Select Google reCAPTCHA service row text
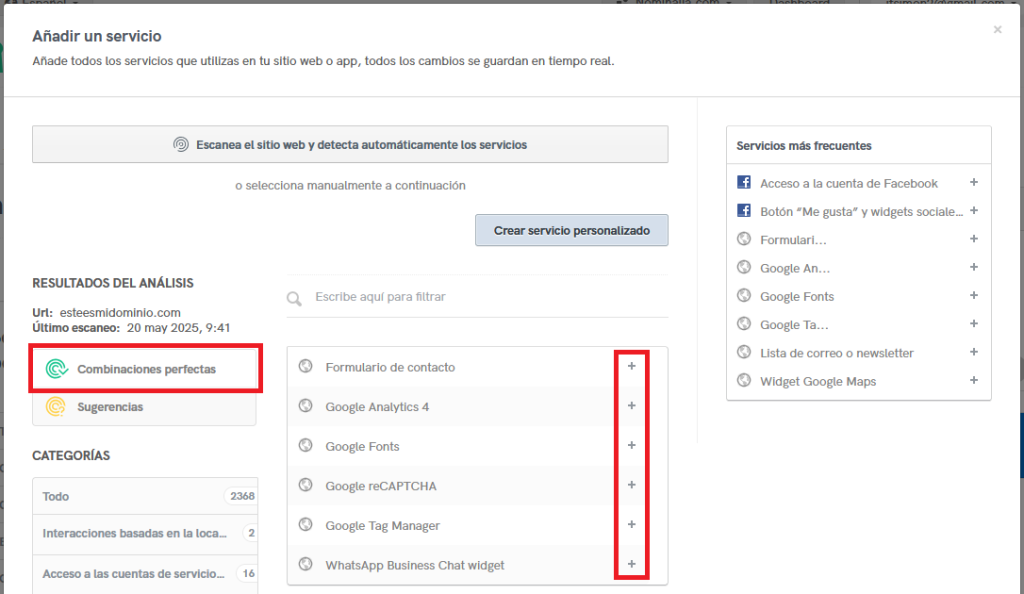 pyautogui.click(x=381, y=486)
